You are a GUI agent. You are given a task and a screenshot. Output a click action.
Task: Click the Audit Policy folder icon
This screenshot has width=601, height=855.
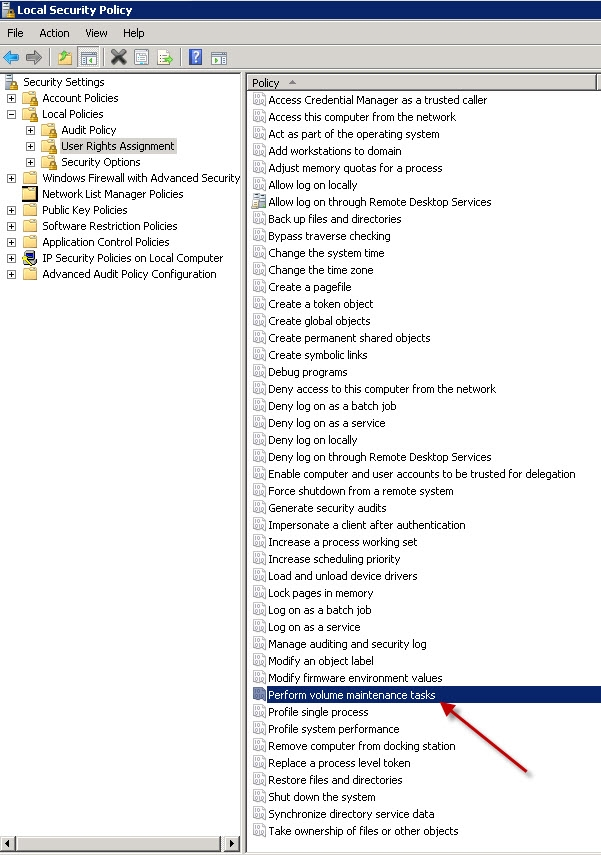49,130
